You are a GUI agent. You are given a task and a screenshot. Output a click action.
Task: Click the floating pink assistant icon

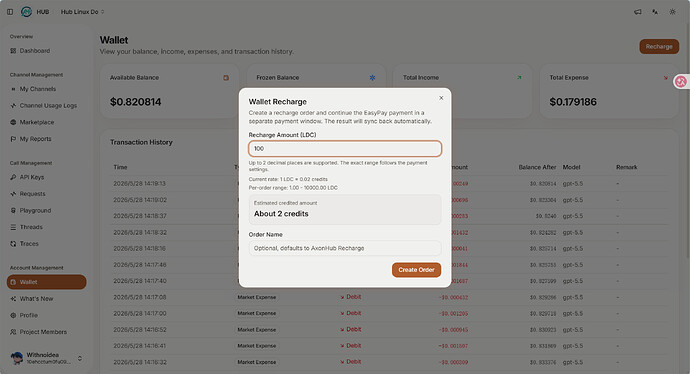[681, 81]
